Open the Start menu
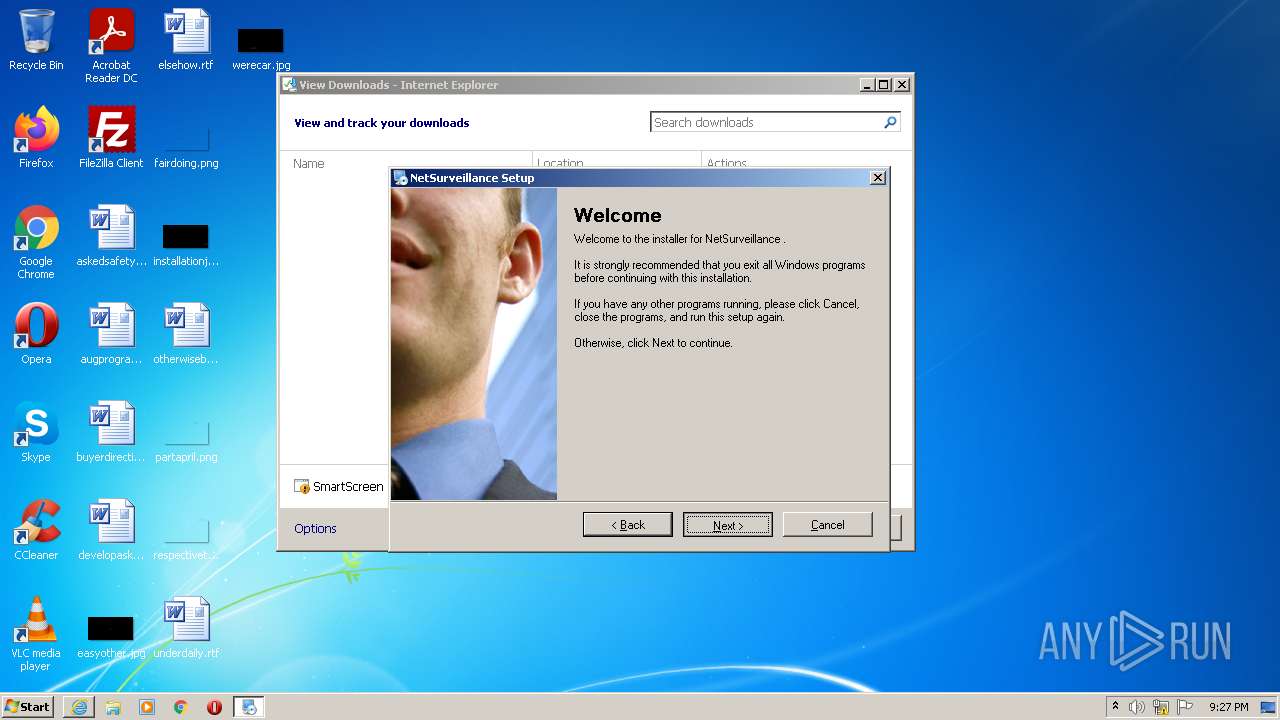The height and width of the screenshot is (720, 1280). pos(28,707)
